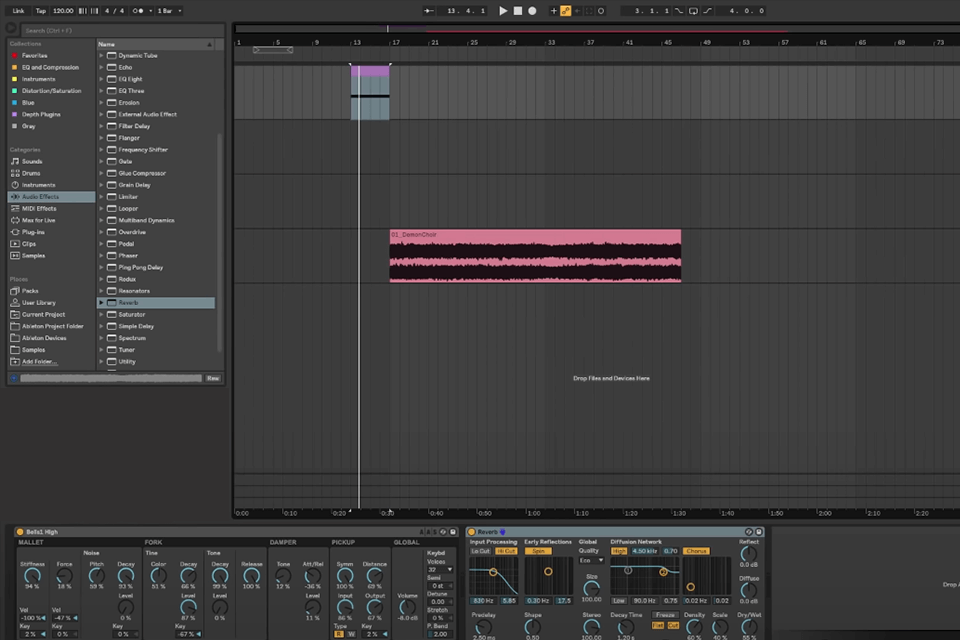Expand the Reverb entry in the effects list
Screen dimensions: 960x640
pyautogui.click(x=103, y=302)
